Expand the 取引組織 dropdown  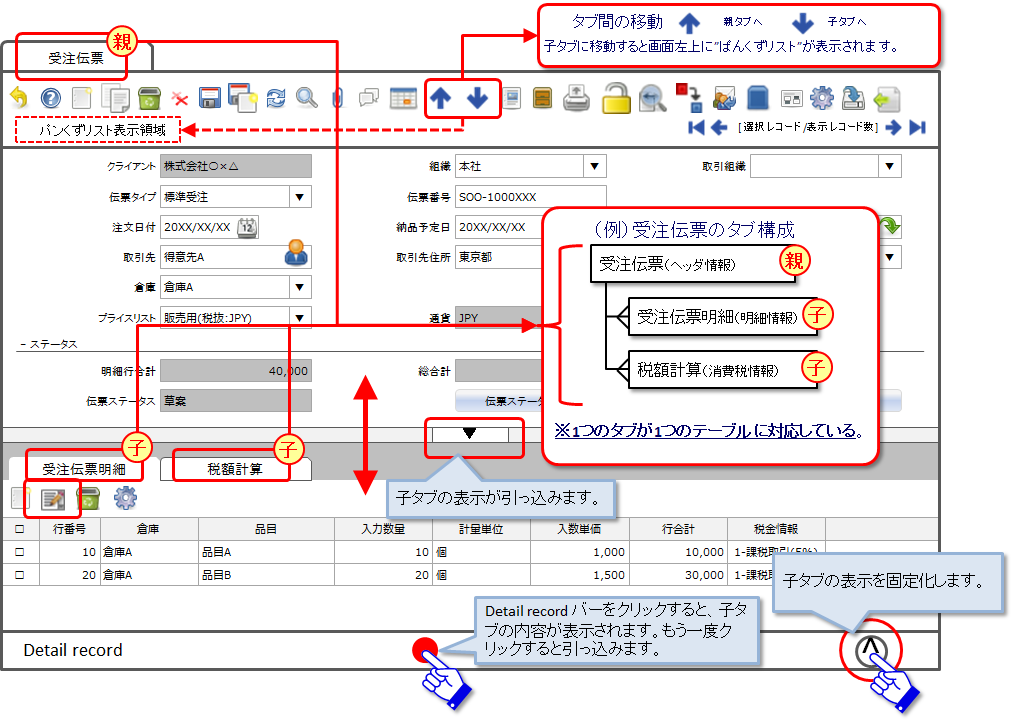(x=890, y=166)
